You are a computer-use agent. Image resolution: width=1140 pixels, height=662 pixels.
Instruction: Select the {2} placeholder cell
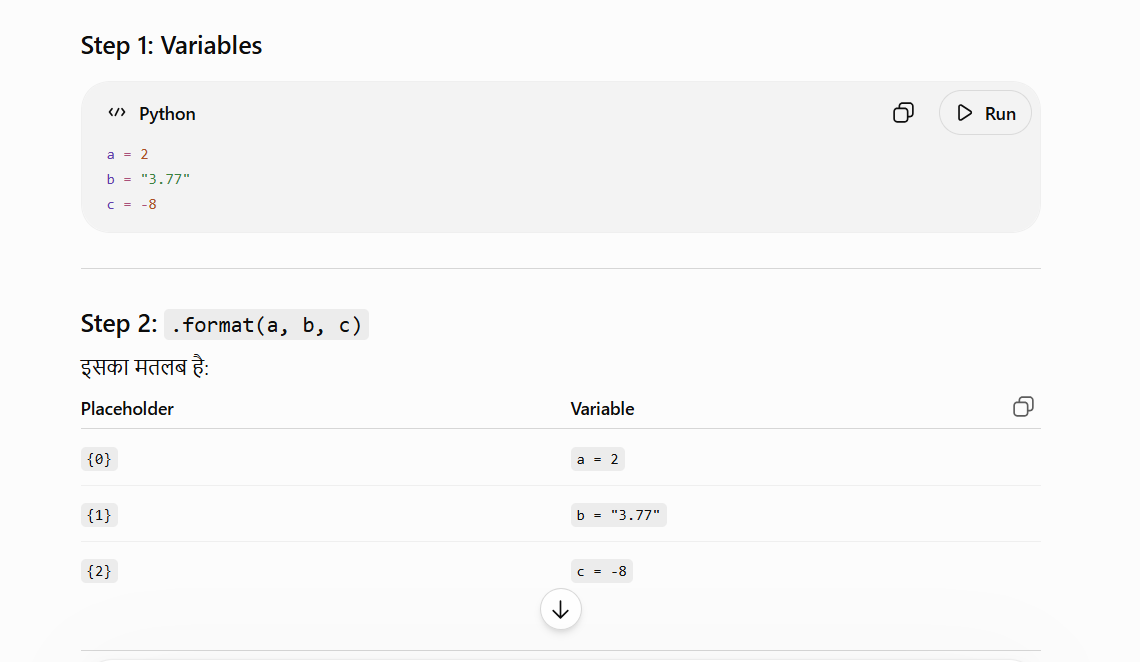99,571
